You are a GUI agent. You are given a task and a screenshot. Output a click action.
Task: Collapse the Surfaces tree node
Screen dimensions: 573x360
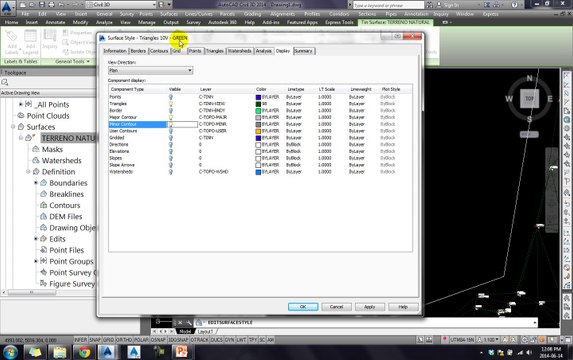tap(13, 126)
